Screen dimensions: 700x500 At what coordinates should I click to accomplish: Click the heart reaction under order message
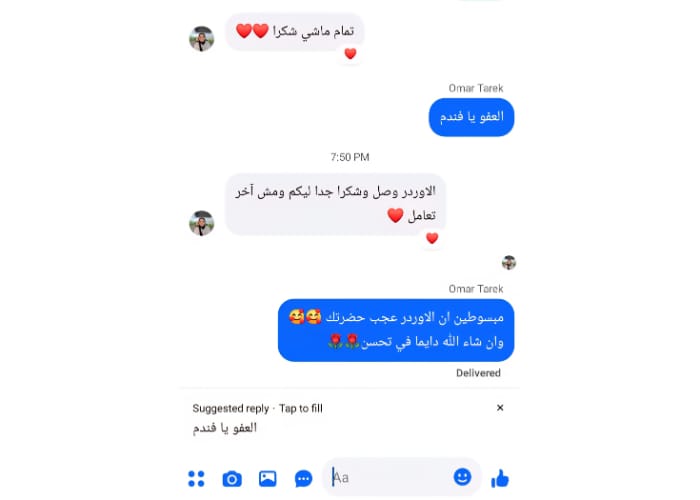(x=432, y=238)
